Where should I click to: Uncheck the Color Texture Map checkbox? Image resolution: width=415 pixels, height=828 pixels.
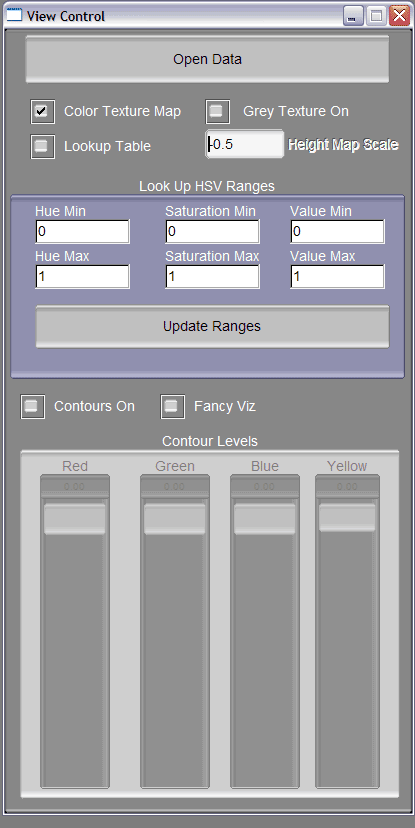42,111
